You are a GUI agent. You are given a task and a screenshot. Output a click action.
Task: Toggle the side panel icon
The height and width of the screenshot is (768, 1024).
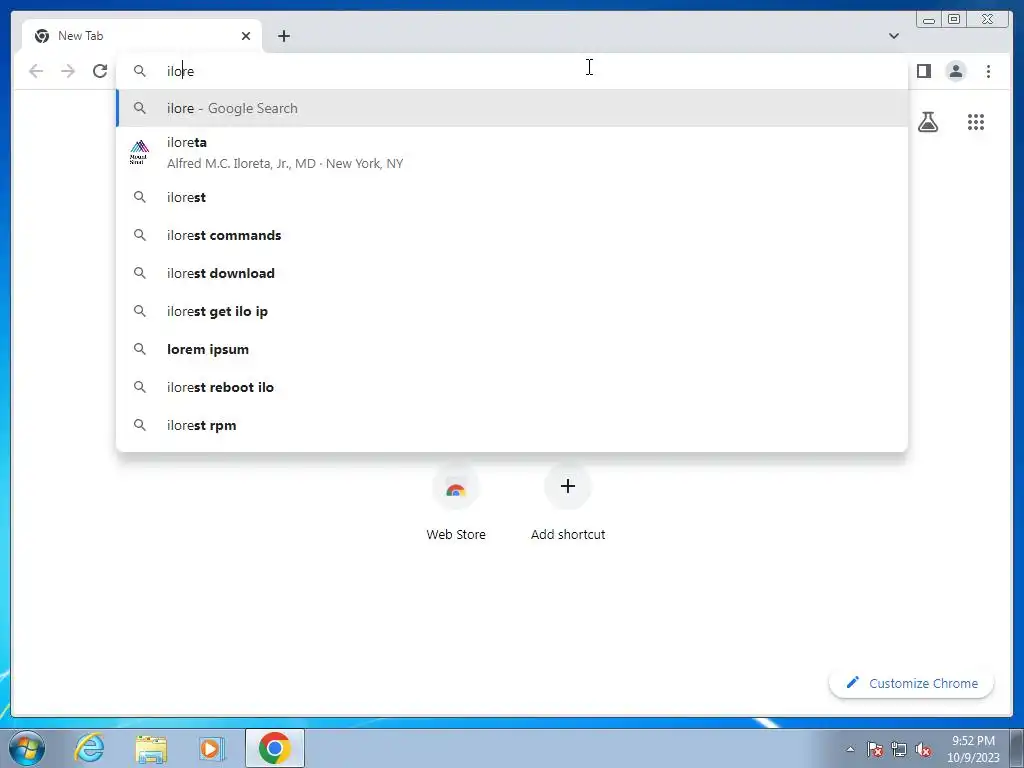(x=923, y=71)
